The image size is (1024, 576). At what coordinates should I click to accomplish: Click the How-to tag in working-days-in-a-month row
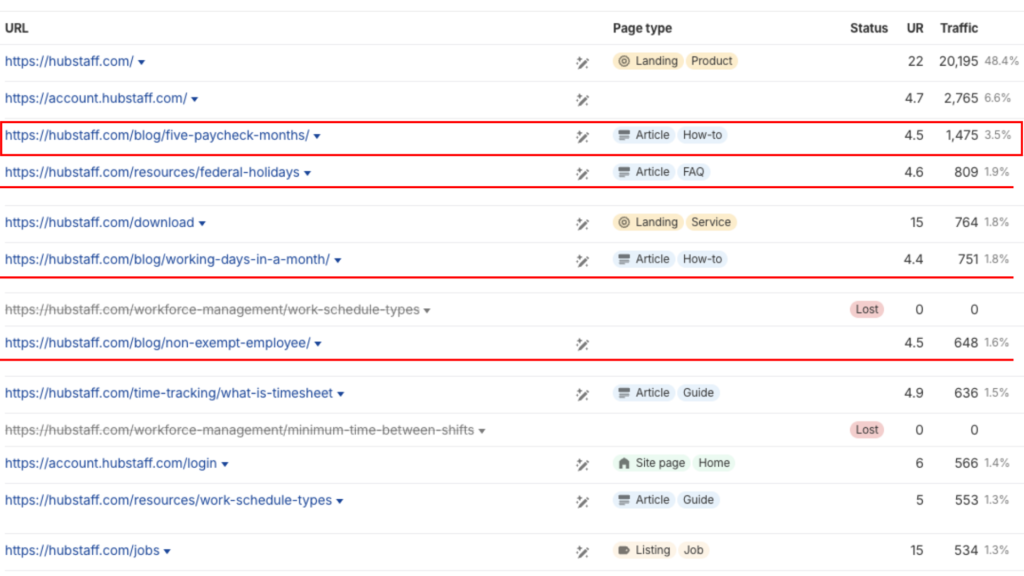point(702,259)
